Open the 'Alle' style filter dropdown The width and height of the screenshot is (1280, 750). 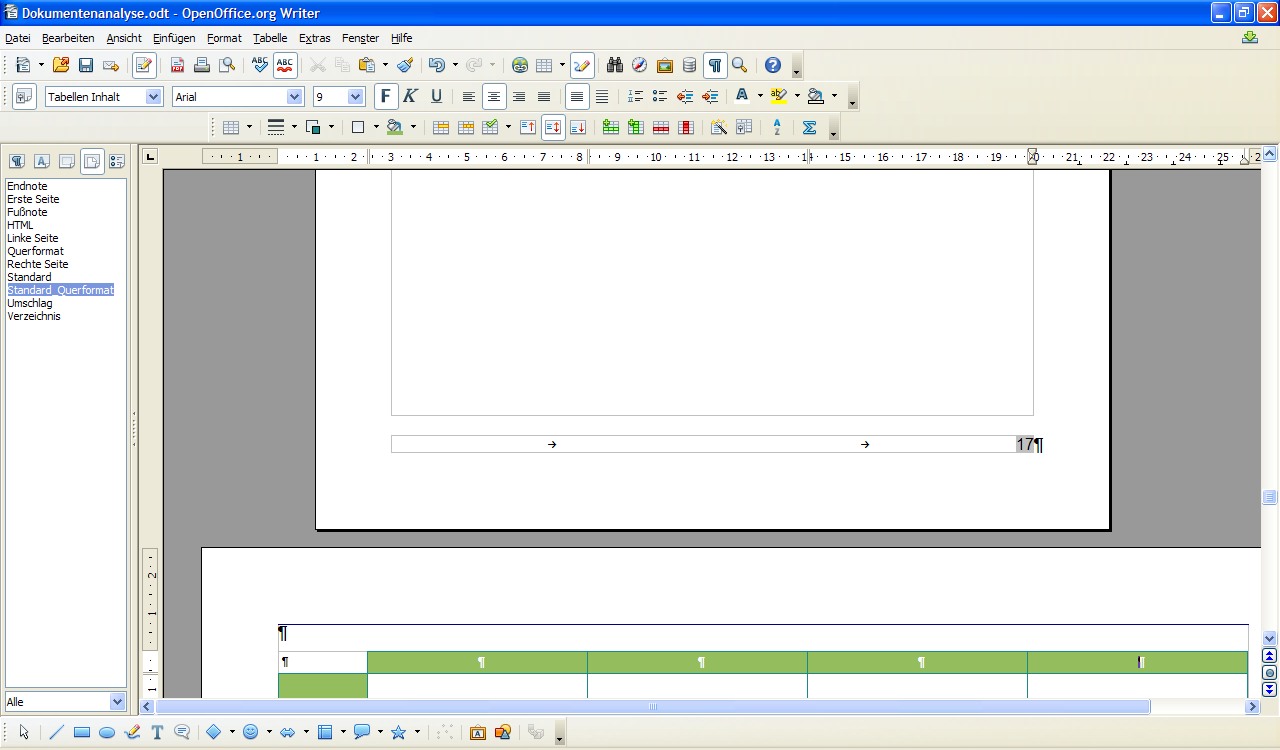point(117,702)
